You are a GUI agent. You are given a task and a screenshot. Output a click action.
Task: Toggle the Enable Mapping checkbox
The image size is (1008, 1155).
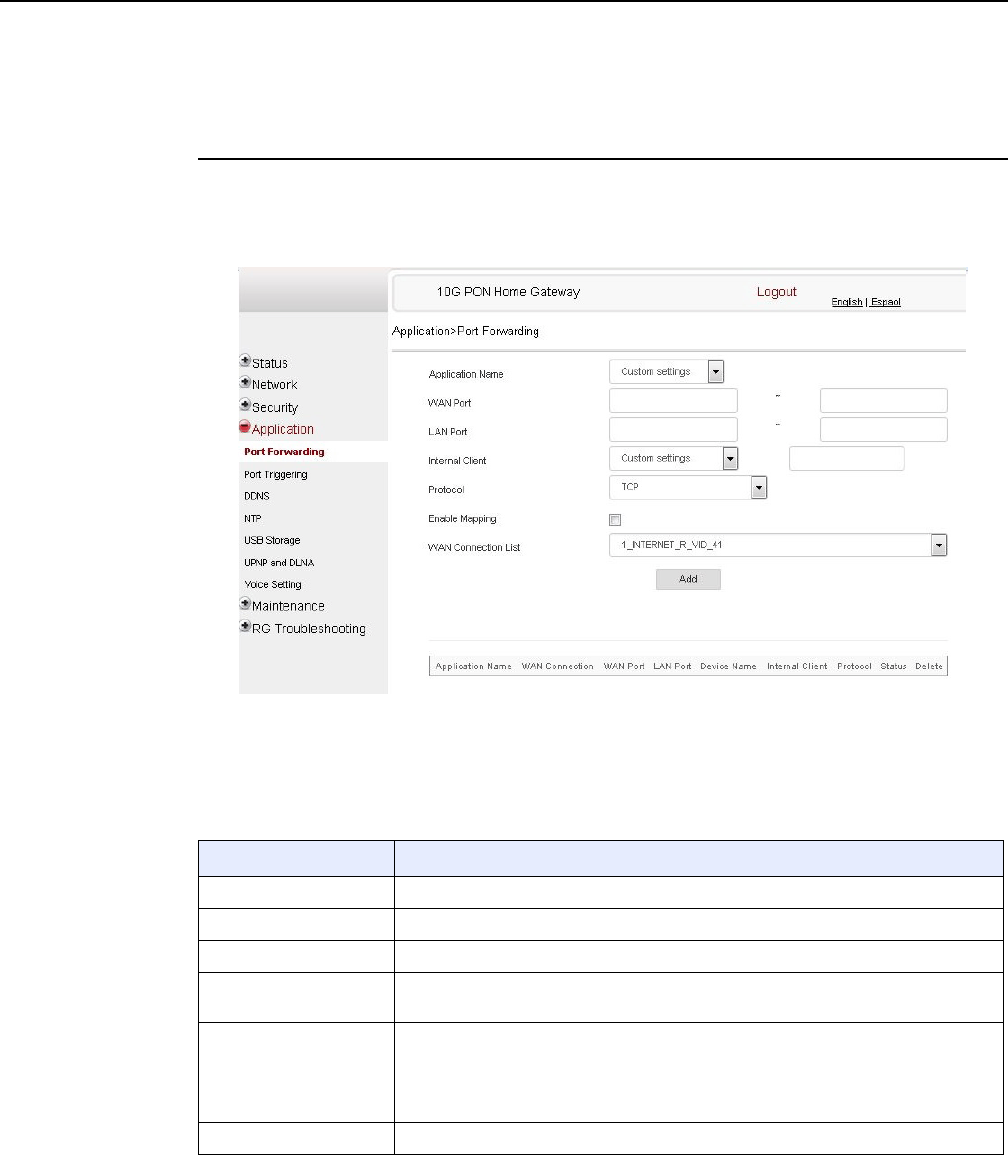pos(615,520)
